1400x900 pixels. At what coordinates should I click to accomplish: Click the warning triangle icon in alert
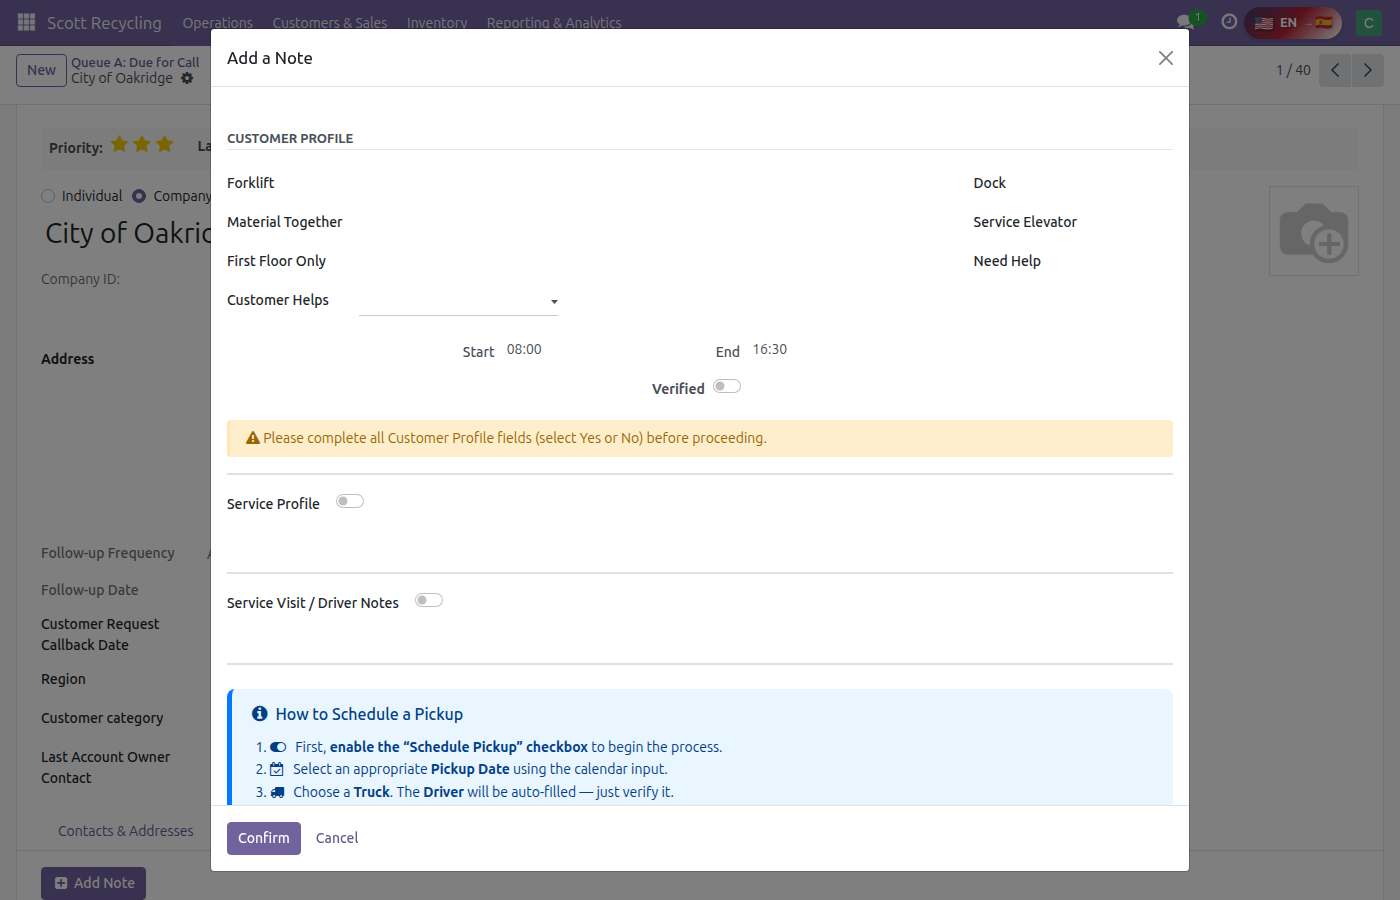pos(253,438)
